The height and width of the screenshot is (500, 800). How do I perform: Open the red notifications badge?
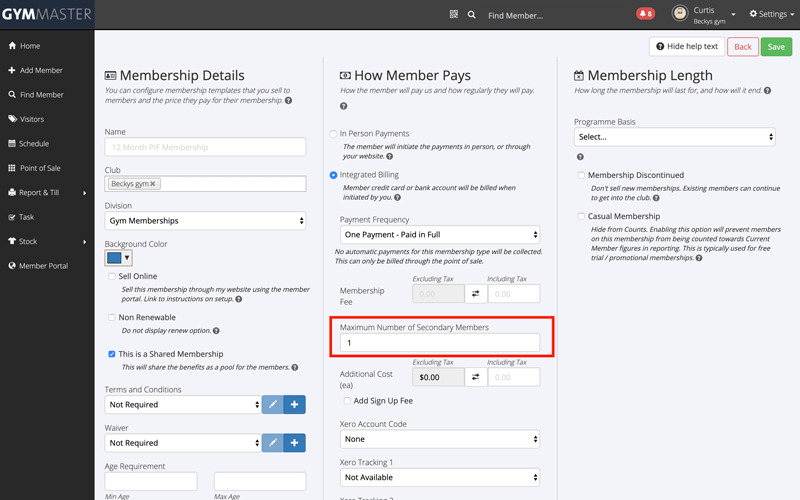(x=645, y=14)
